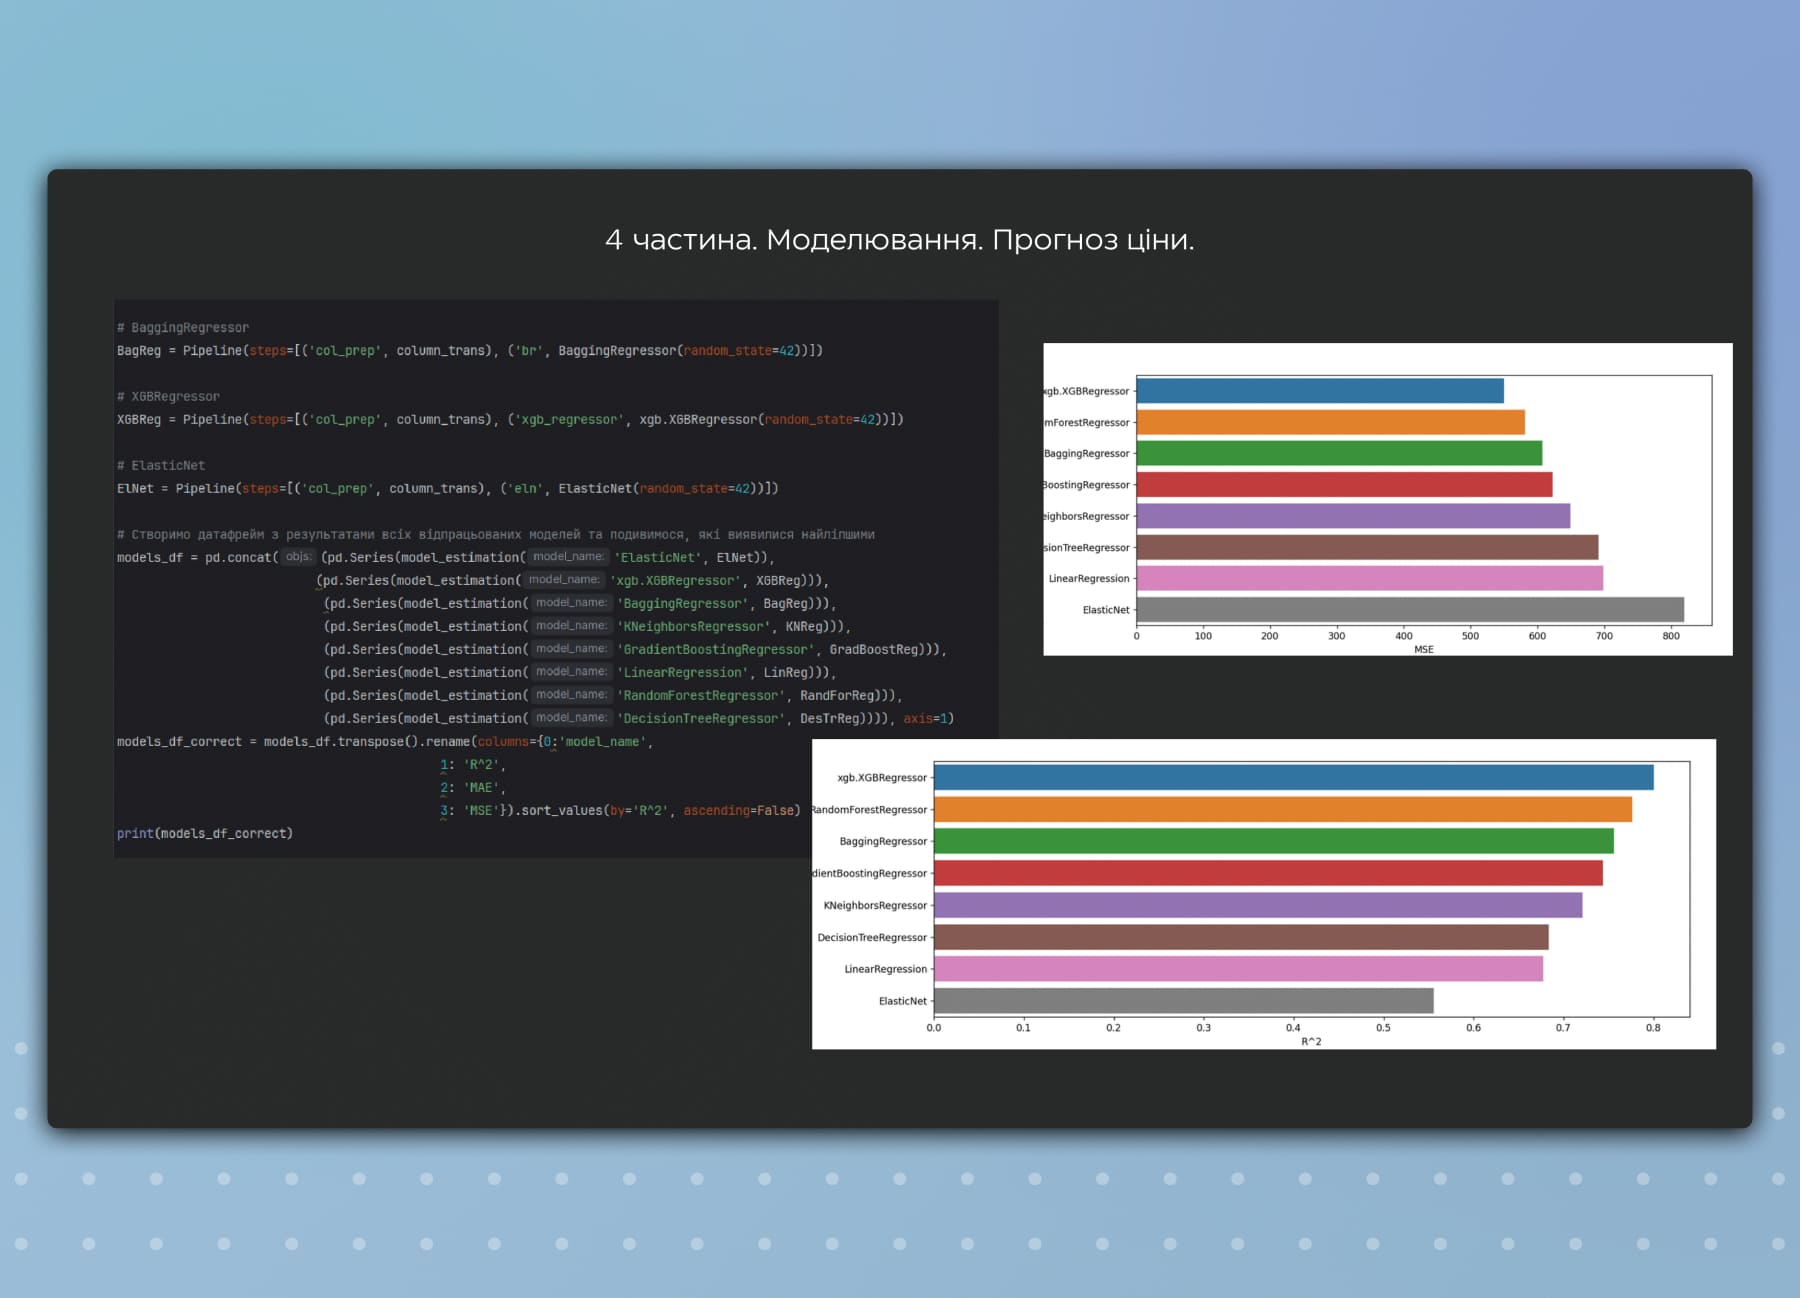Screen dimensions: 1800x1298
Task: Click 'BaggingRegressor' label in R^2 chart
Action: (x=884, y=842)
